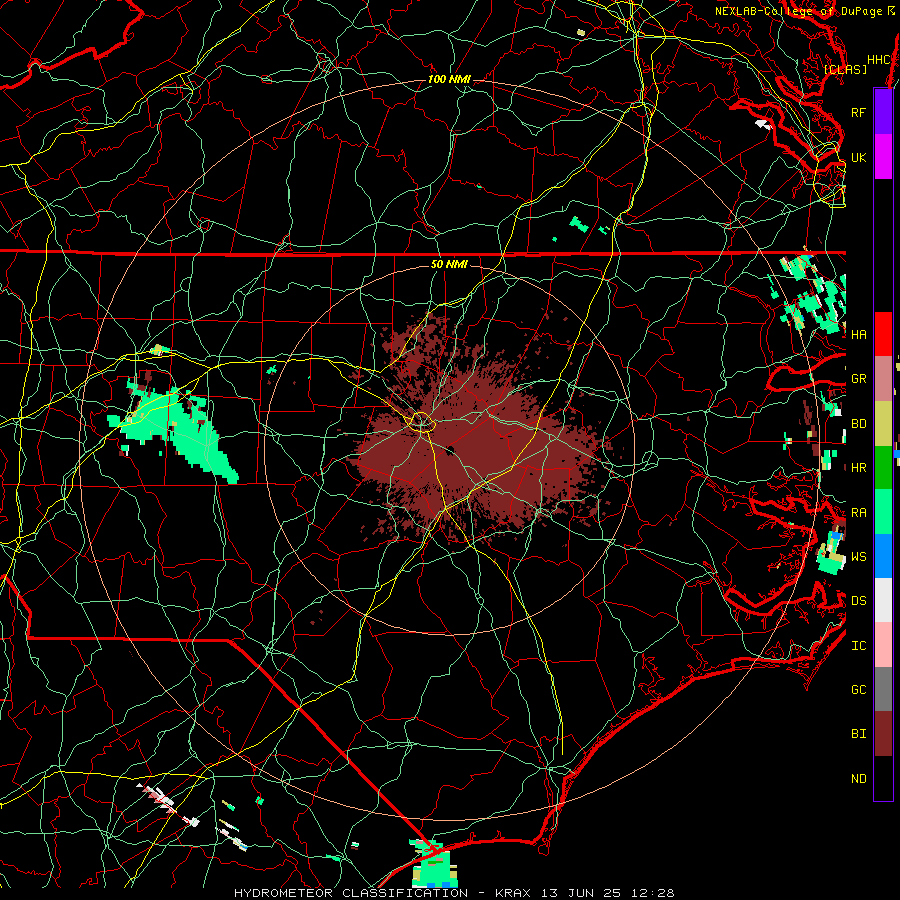
Task: Select the GR pink-brown legend swatch
Action: point(883,378)
